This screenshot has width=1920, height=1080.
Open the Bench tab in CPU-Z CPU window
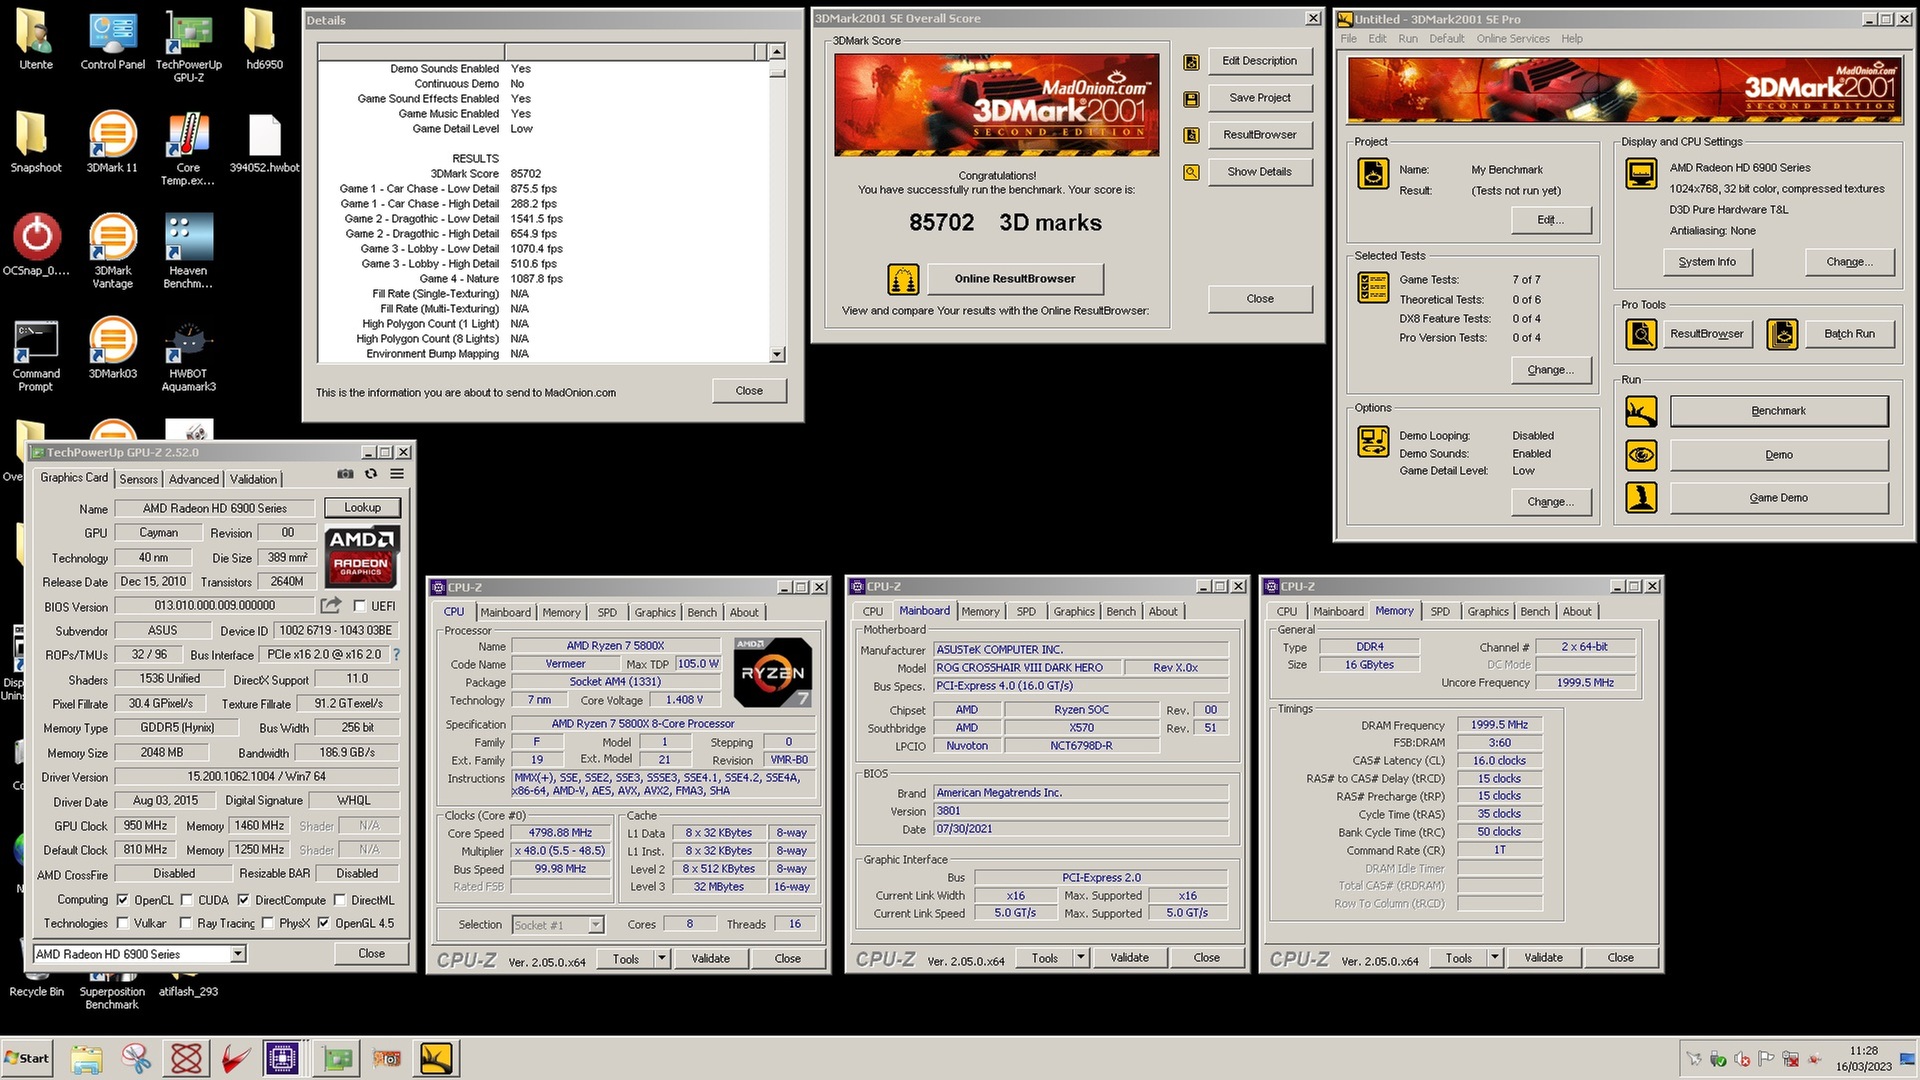(x=702, y=612)
